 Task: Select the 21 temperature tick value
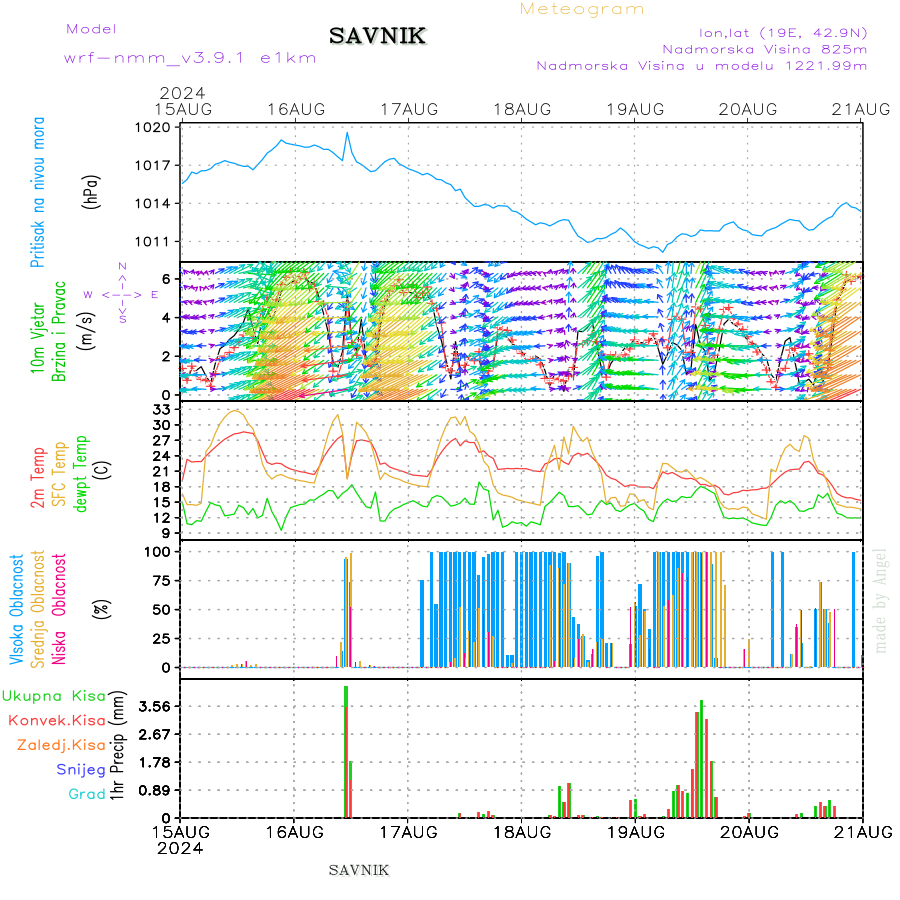tap(162, 472)
